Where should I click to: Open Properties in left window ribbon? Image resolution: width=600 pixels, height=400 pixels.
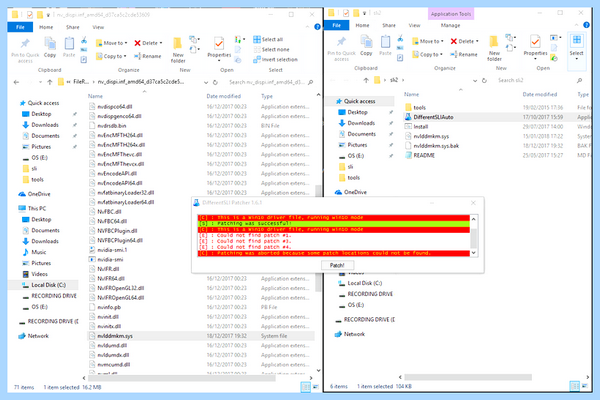click(219, 48)
